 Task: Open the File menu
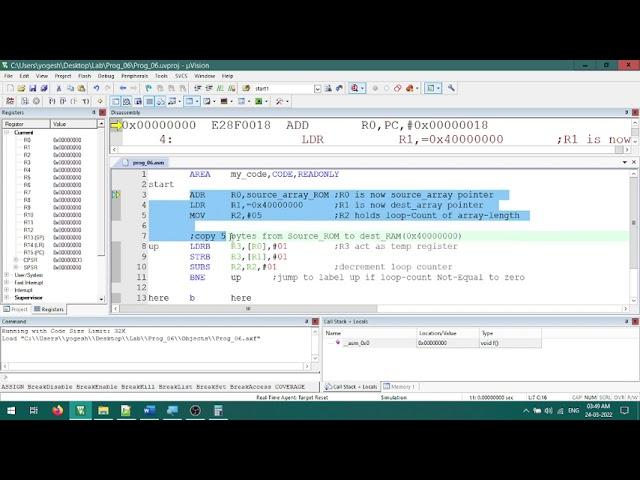8,76
